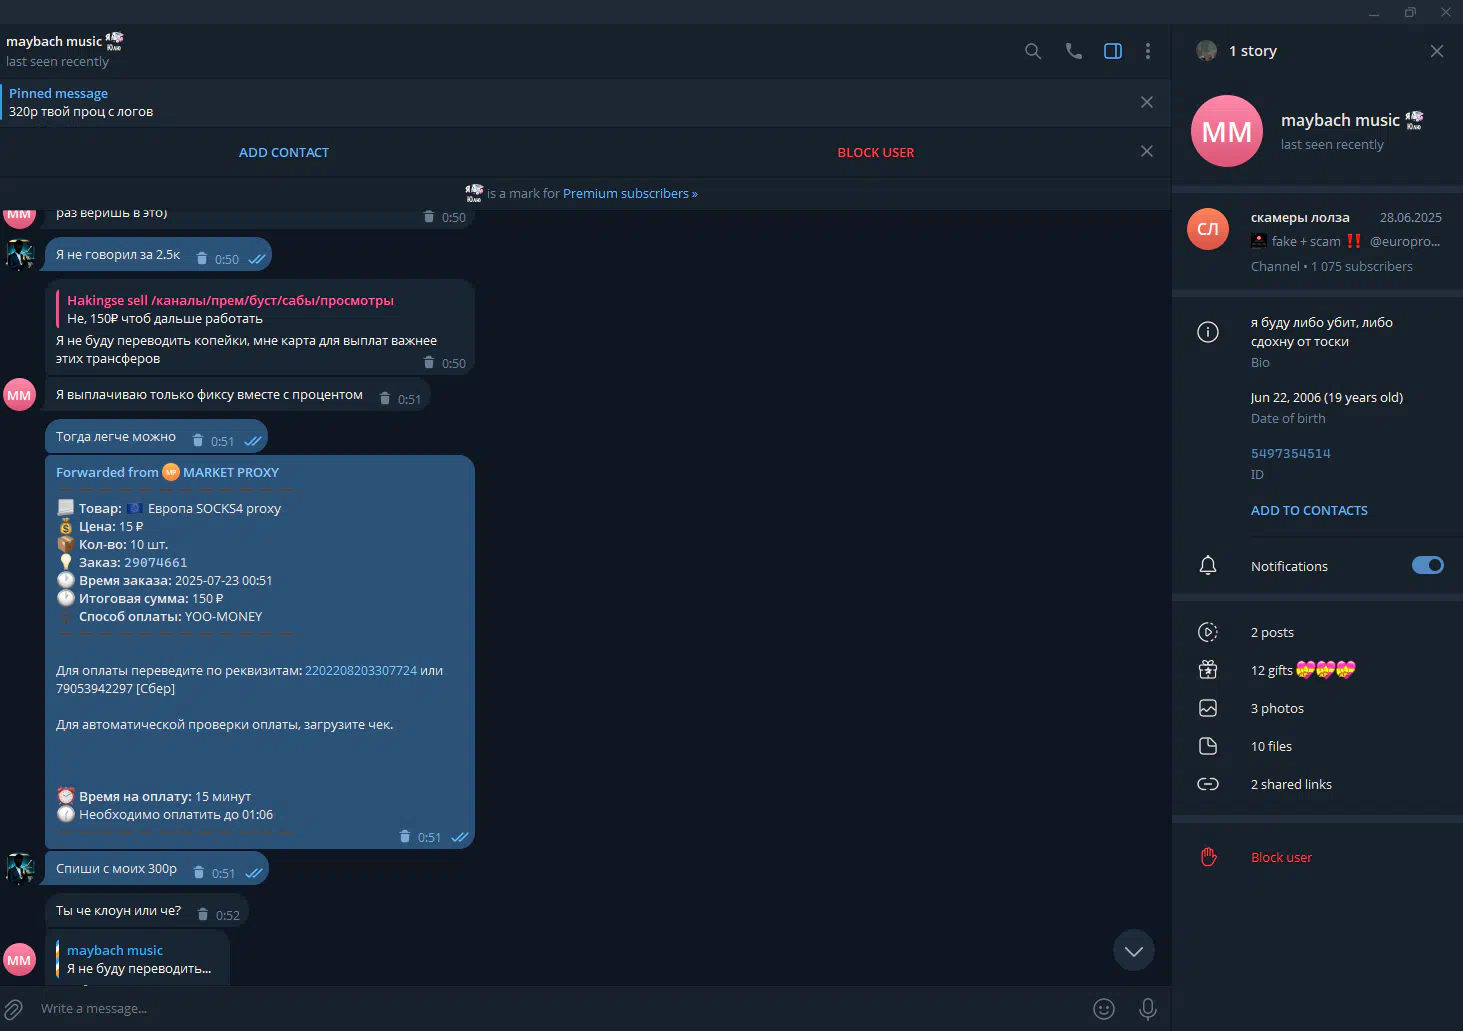Click the posts play-circle icon
The image size is (1463, 1031).
pyautogui.click(x=1208, y=632)
